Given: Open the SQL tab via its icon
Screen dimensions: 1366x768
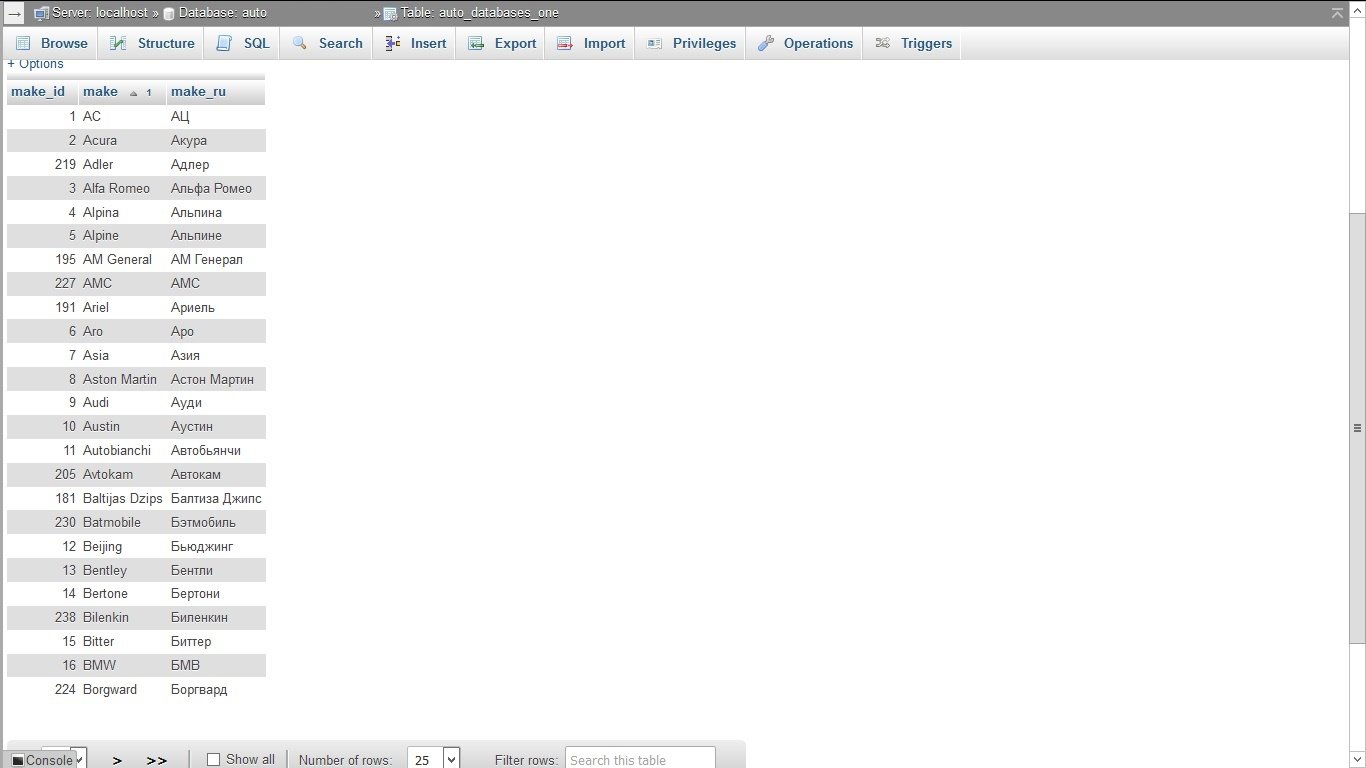Looking at the screenshot, I should click(x=224, y=43).
